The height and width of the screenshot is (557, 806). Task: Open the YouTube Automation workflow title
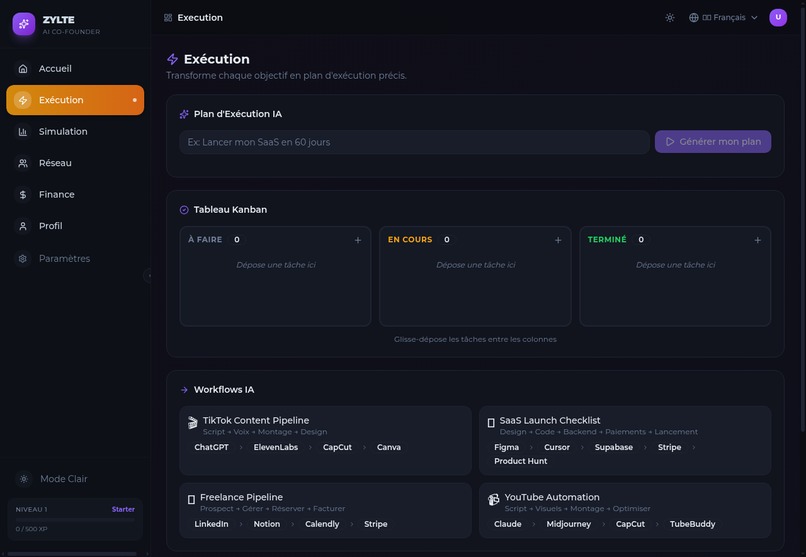(552, 497)
